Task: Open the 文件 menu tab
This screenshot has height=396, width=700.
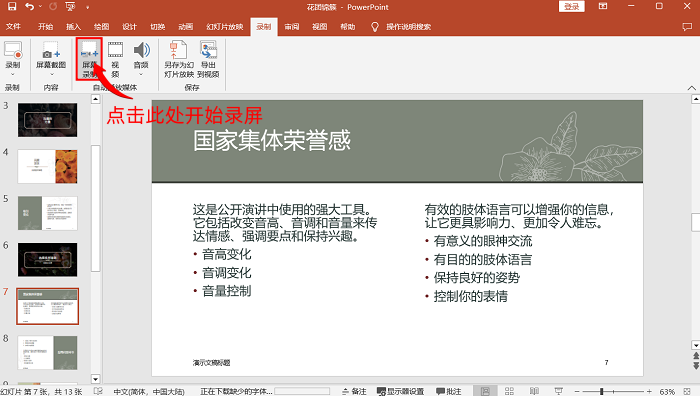Action: click(13, 27)
